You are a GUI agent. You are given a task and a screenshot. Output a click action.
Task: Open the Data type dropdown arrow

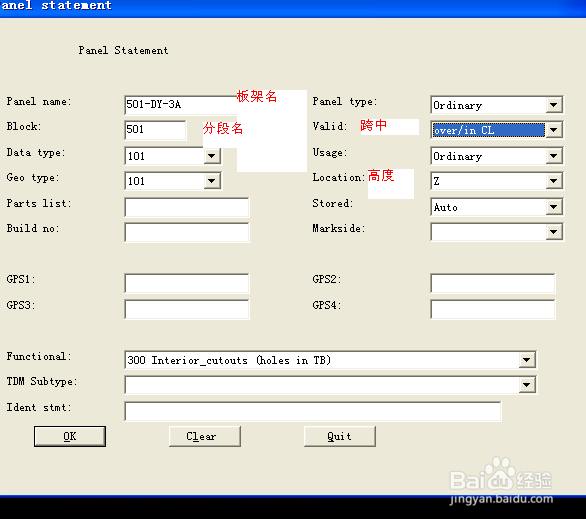click(x=212, y=156)
